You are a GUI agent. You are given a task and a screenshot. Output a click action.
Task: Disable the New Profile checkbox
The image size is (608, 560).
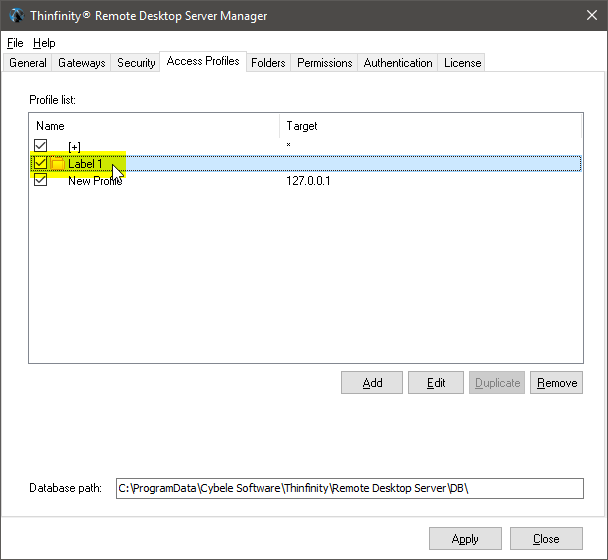coord(40,180)
